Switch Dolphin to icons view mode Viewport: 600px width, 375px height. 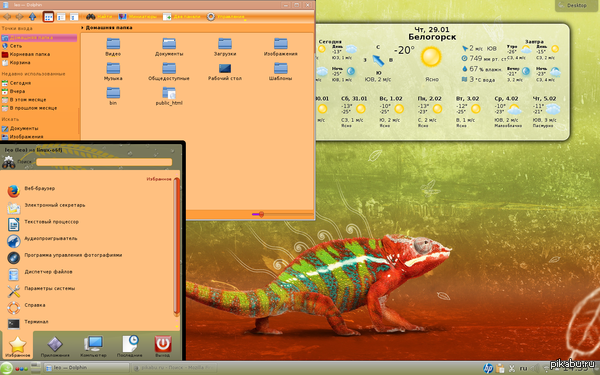coord(48,17)
